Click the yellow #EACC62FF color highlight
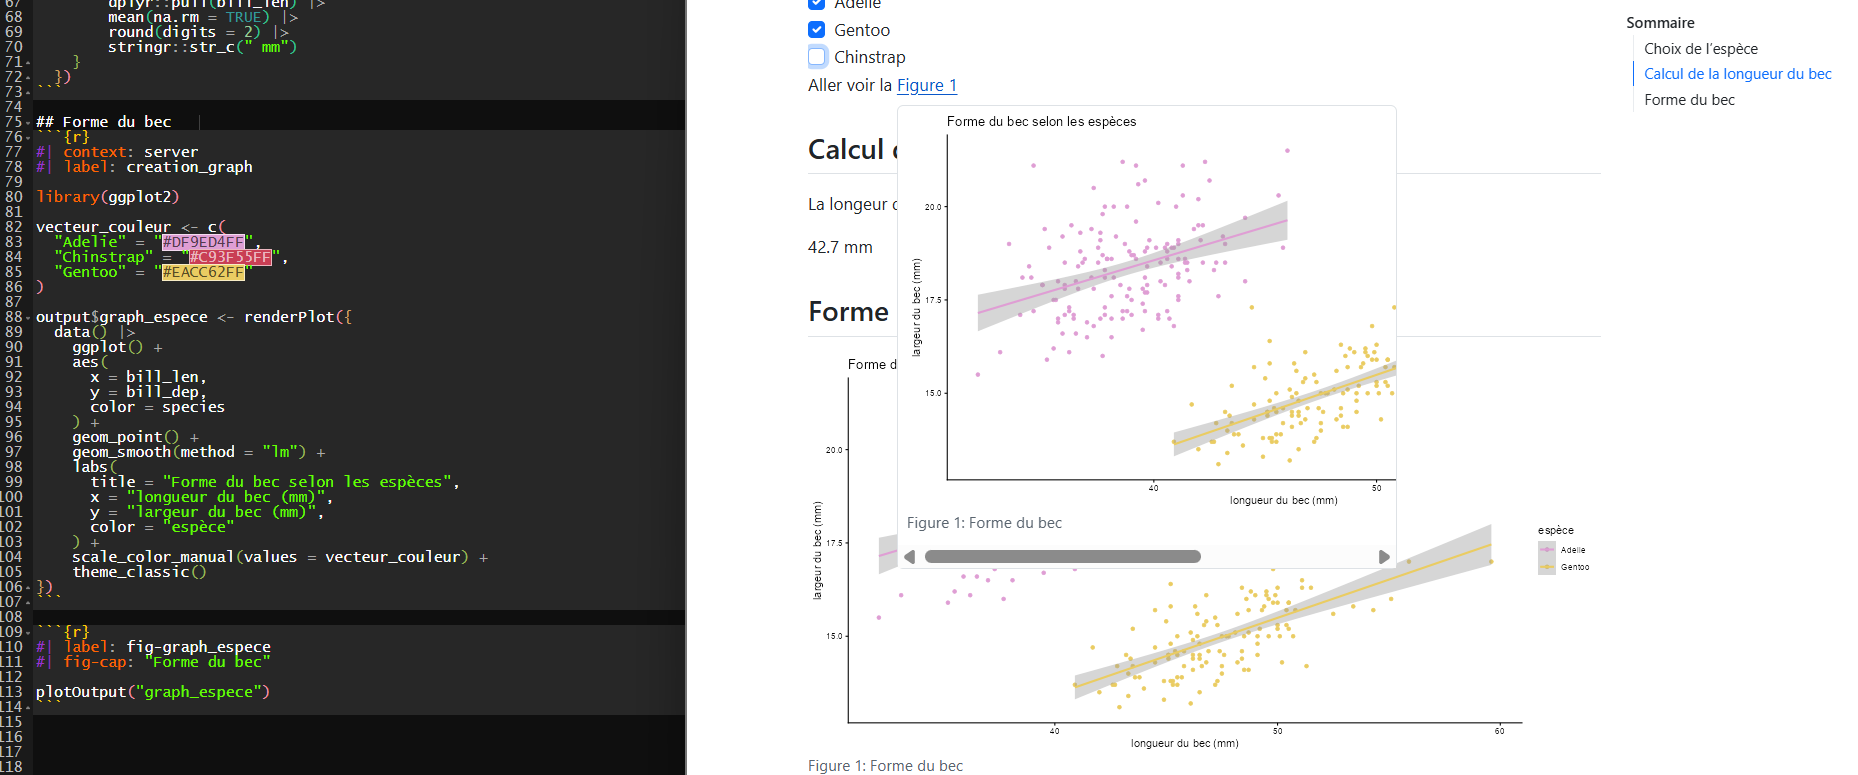 pyautogui.click(x=203, y=272)
